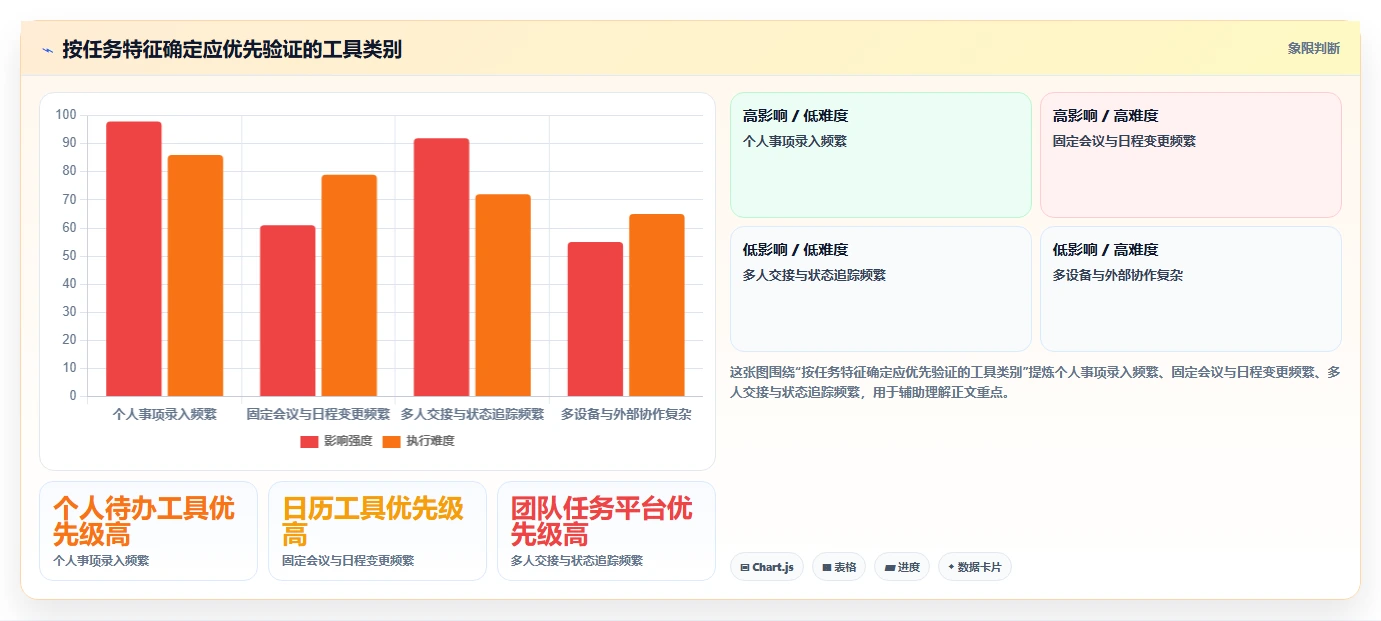
Task: Click the 表格 tag chip
Action: (839, 567)
